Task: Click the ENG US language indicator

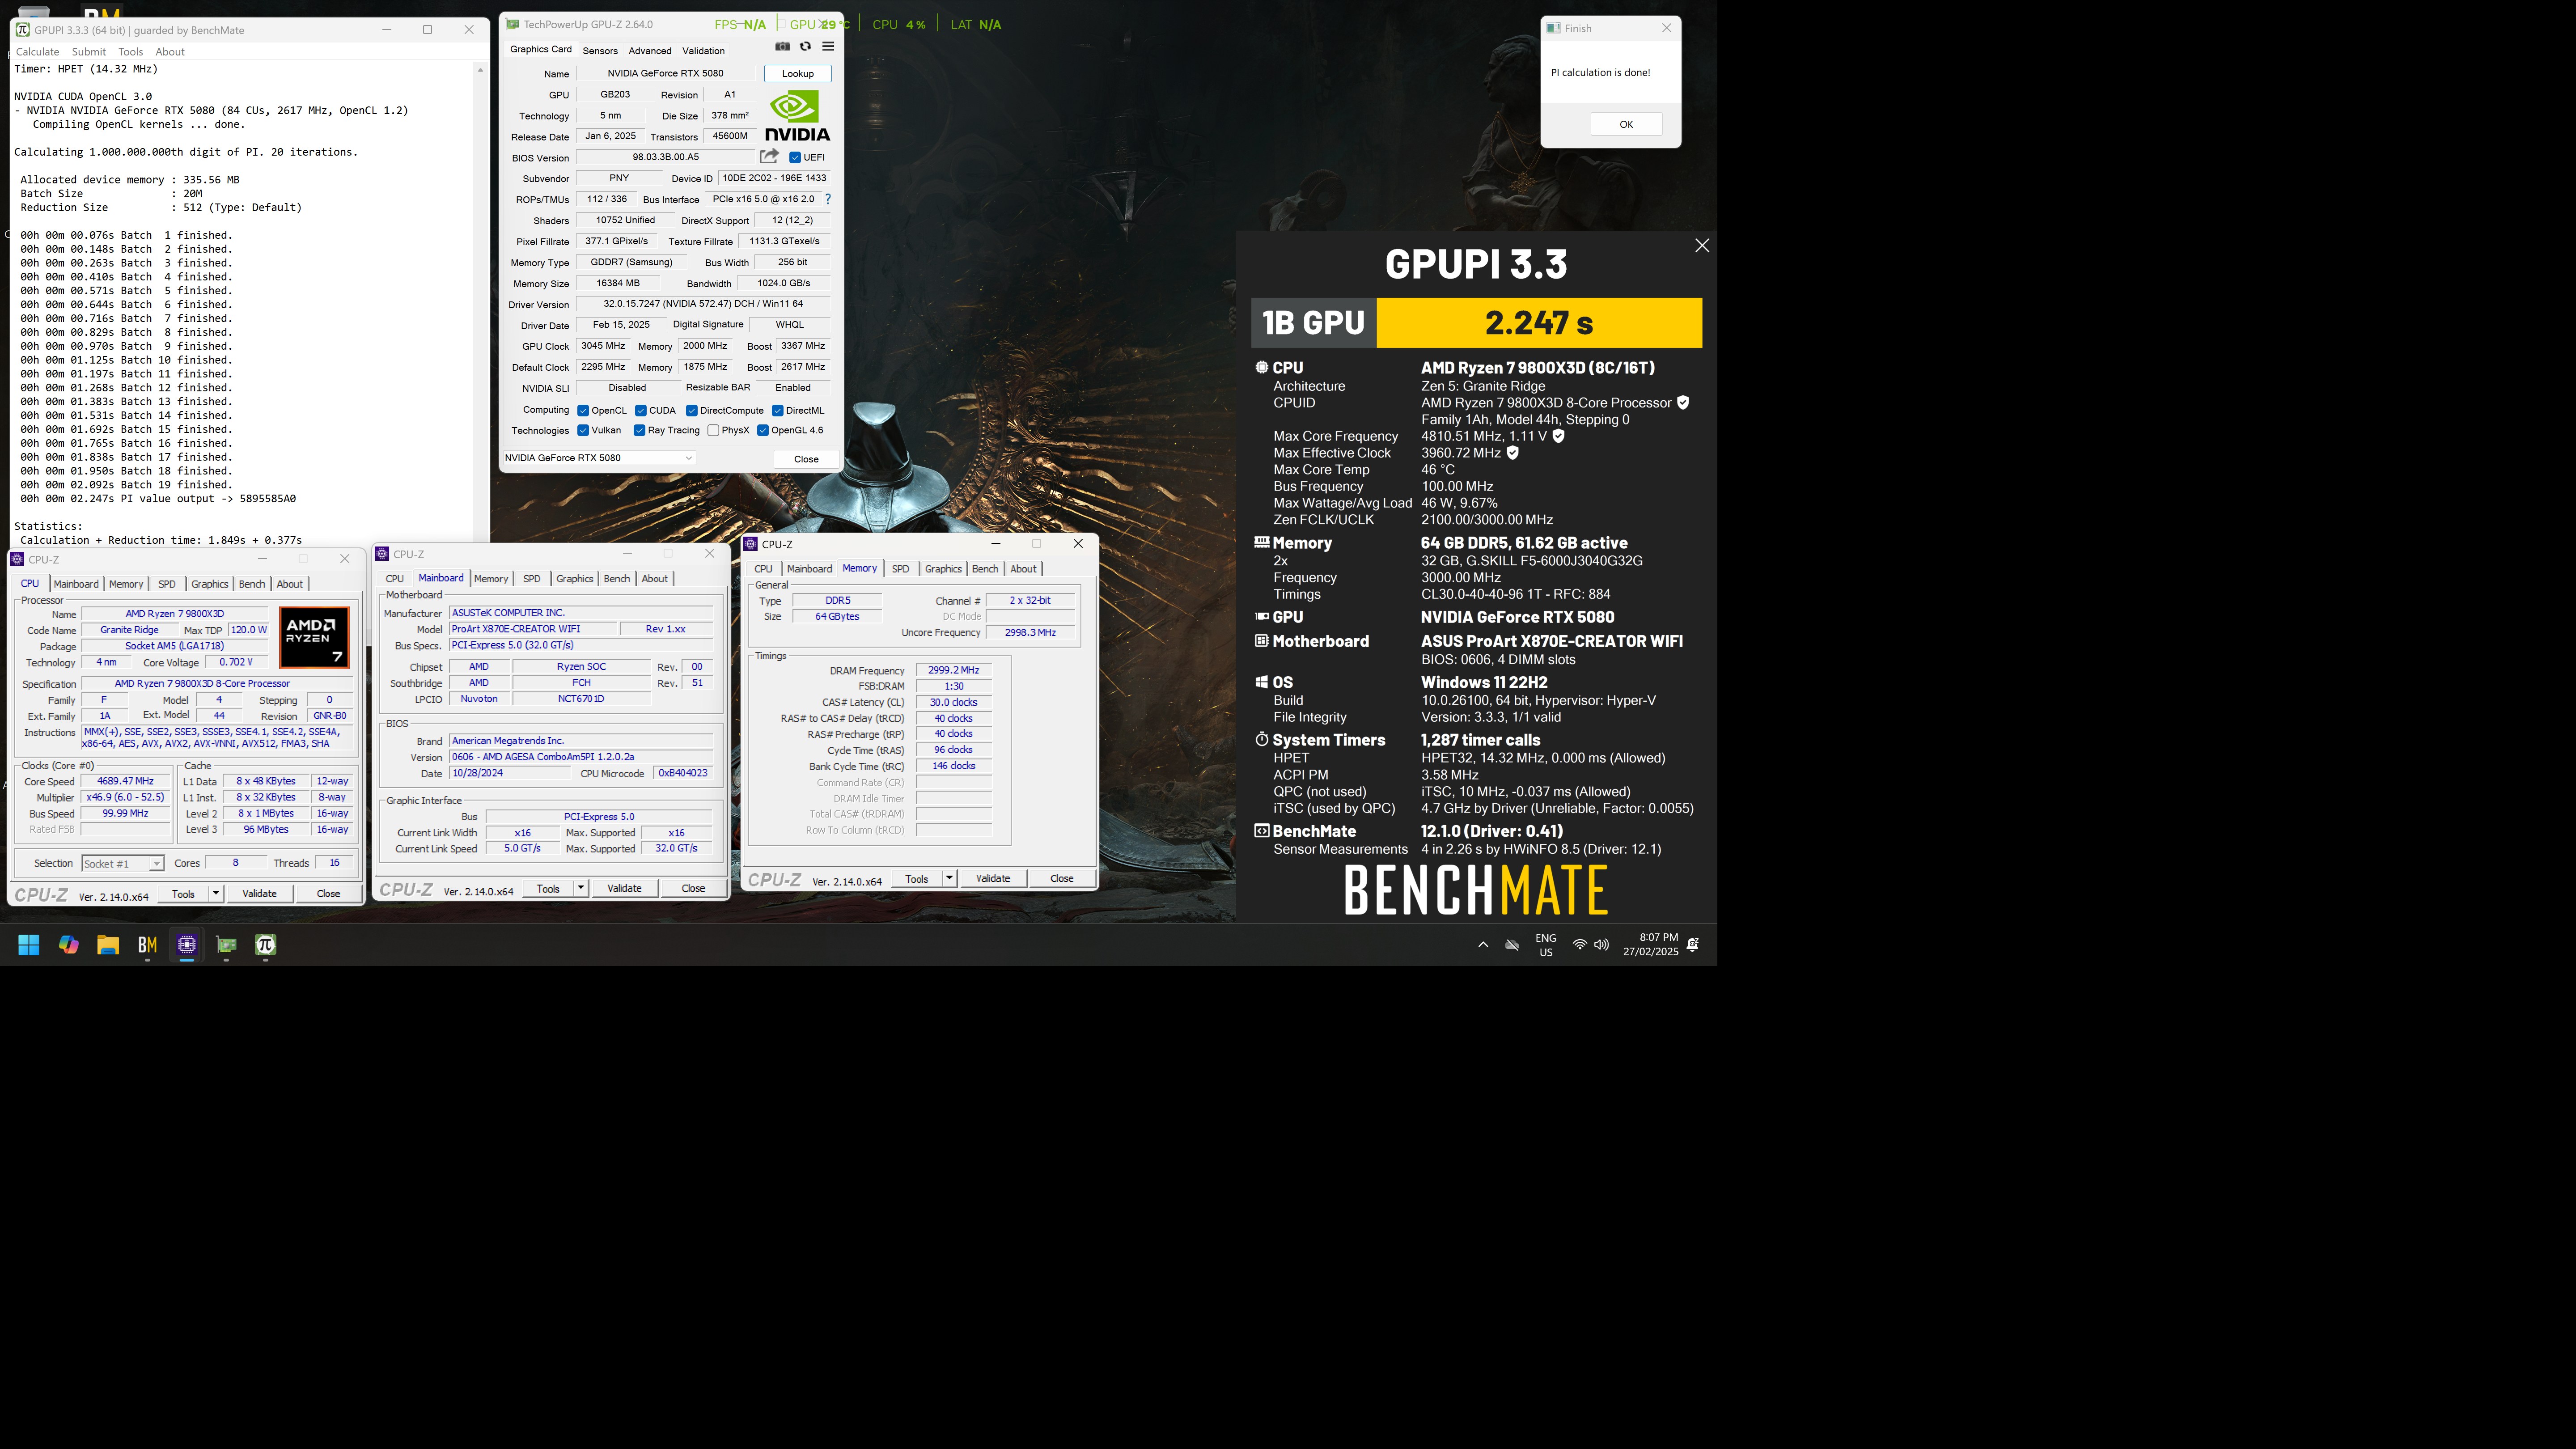Action: tap(1546, 945)
